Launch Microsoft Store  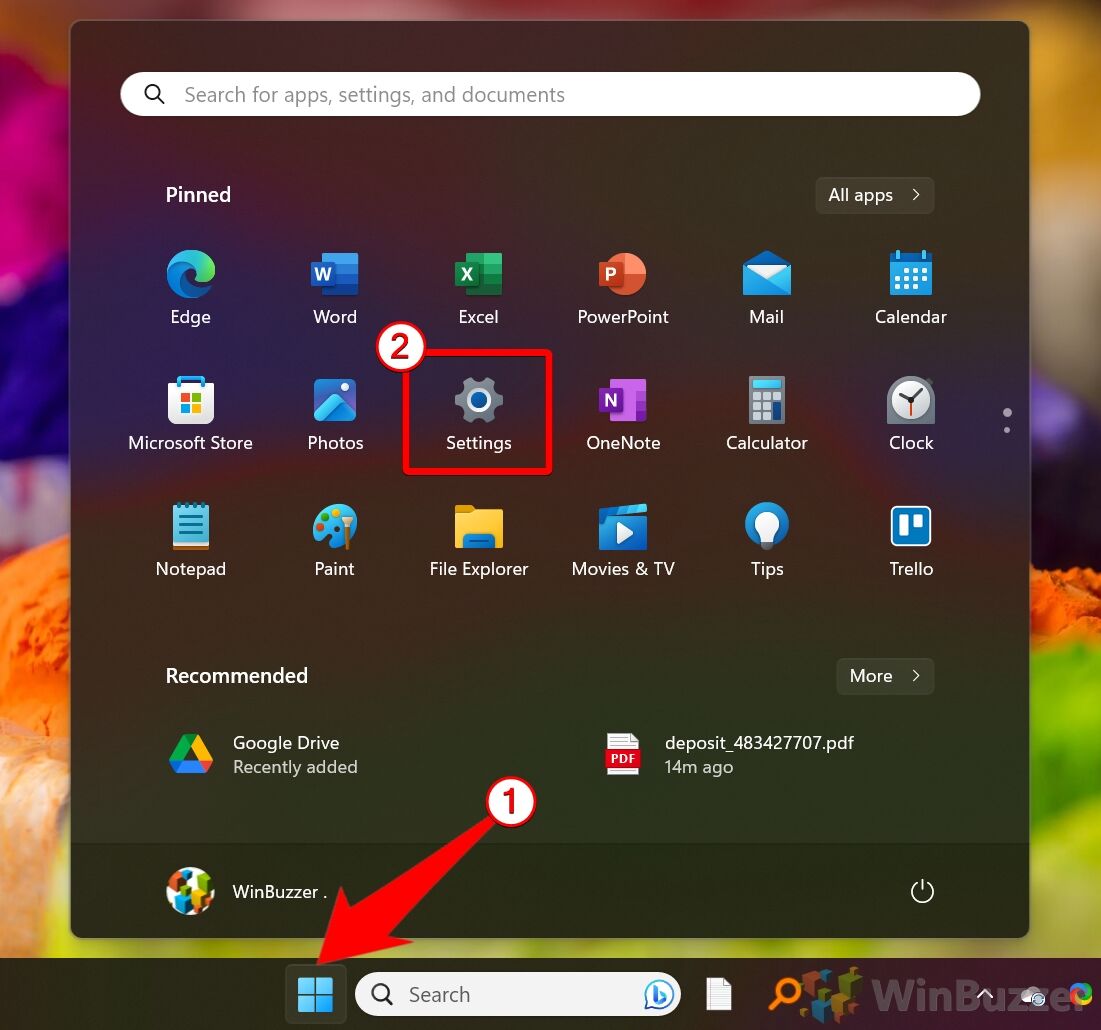(x=190, y=413)
